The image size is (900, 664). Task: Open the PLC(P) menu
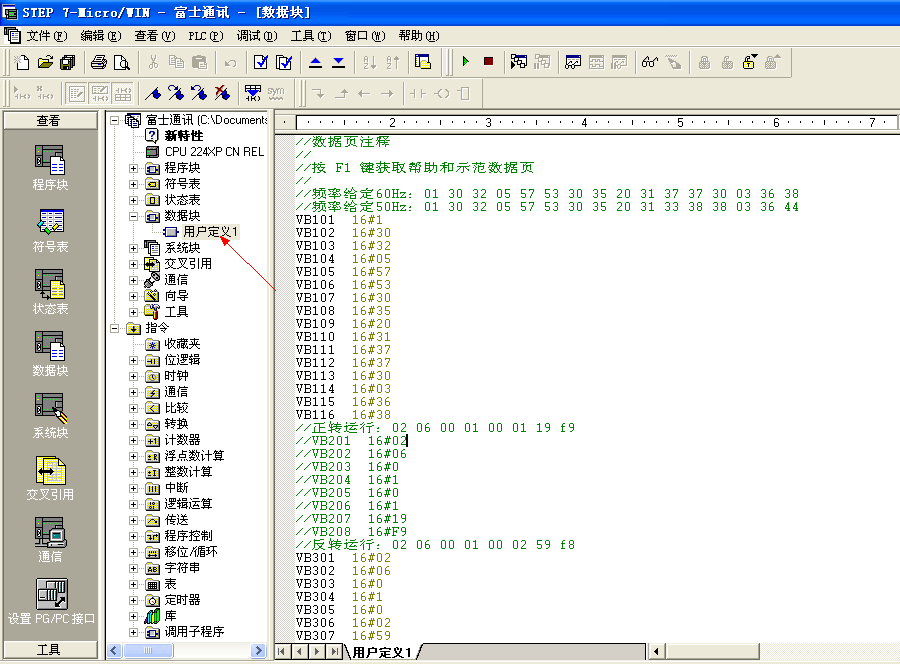click(204, 36)
